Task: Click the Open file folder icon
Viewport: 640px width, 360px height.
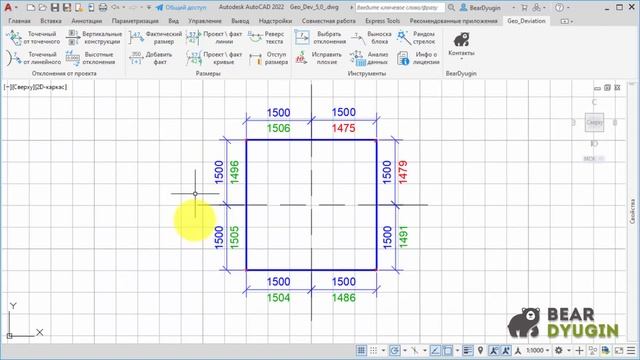Action: 42,7
